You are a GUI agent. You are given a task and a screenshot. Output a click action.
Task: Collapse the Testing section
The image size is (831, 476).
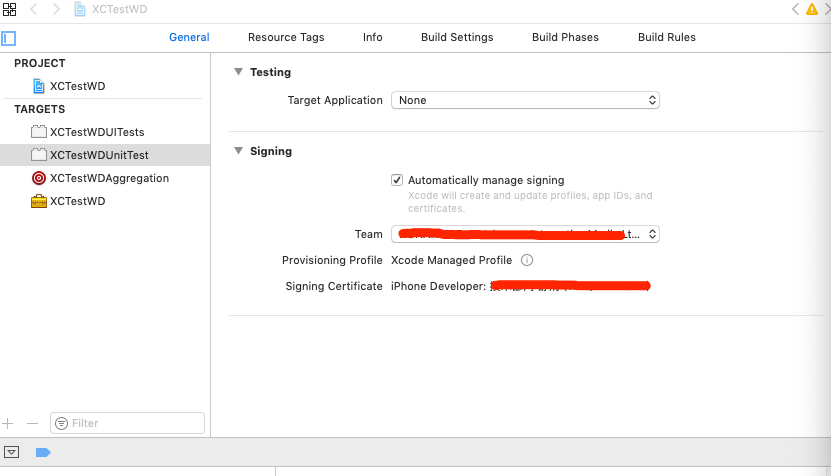pos(238,72)
